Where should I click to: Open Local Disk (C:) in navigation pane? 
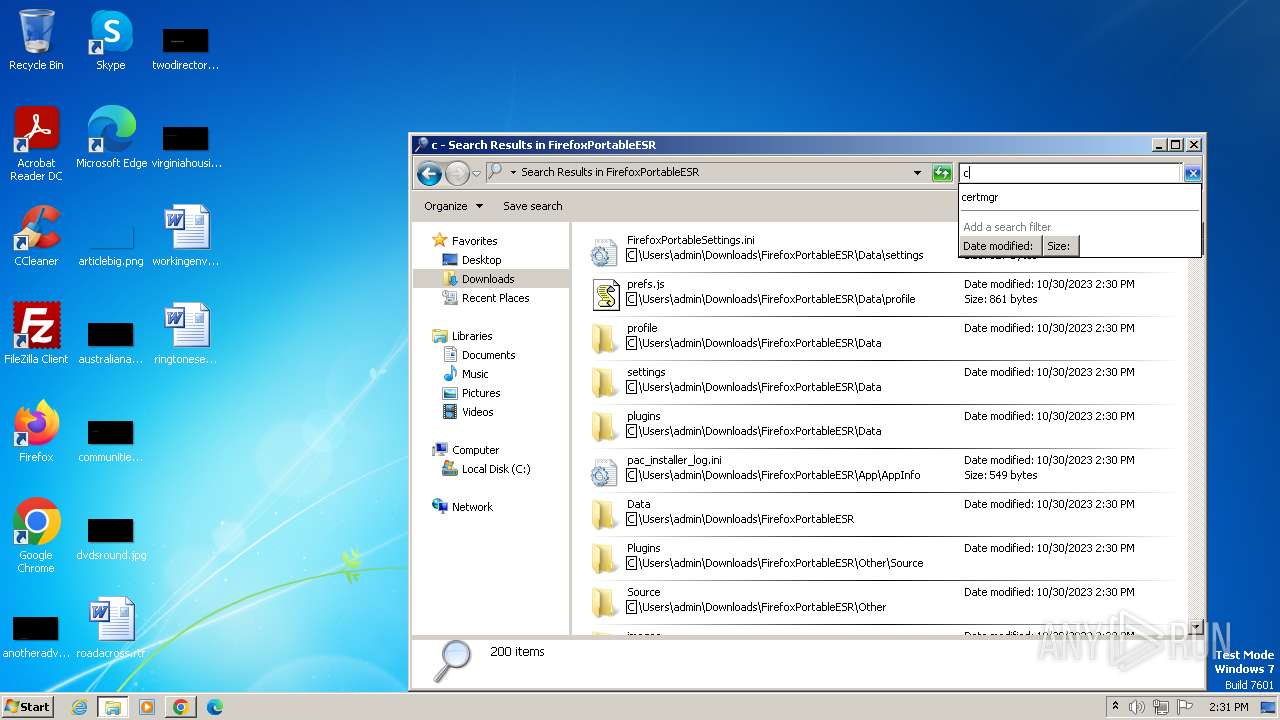tap(496, 469)
